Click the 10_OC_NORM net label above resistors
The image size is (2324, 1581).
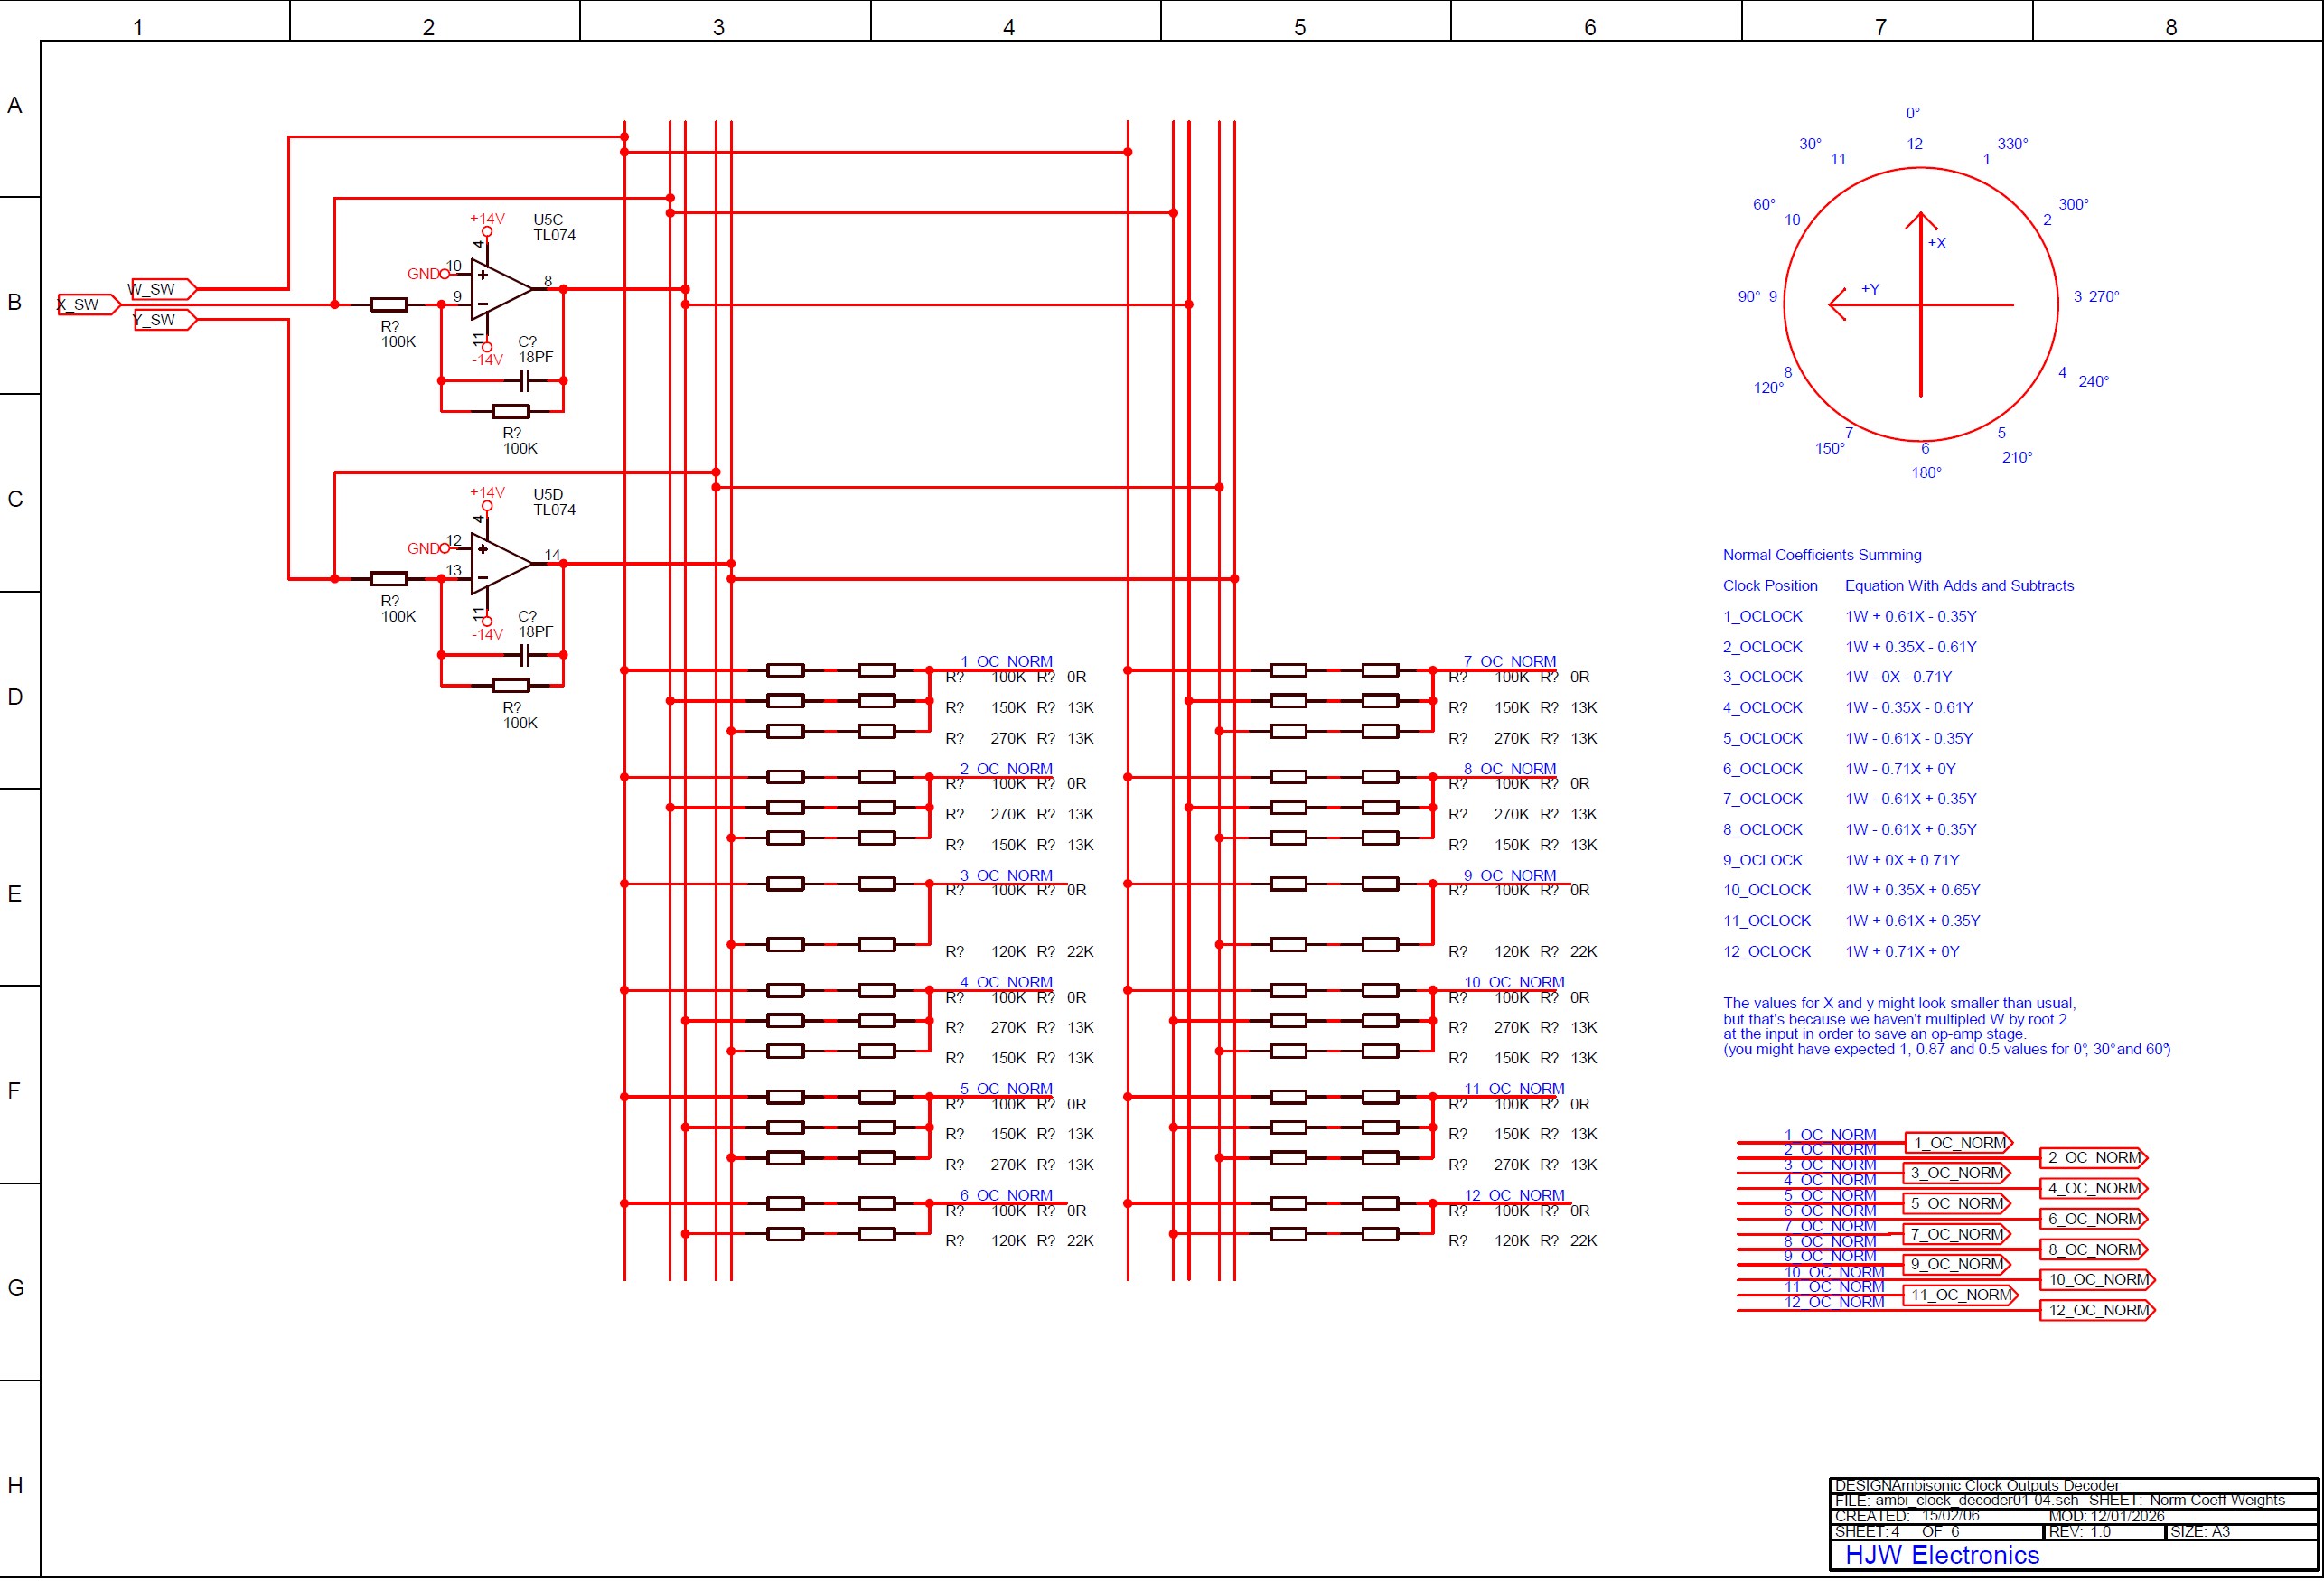[x=1514, y=982]
